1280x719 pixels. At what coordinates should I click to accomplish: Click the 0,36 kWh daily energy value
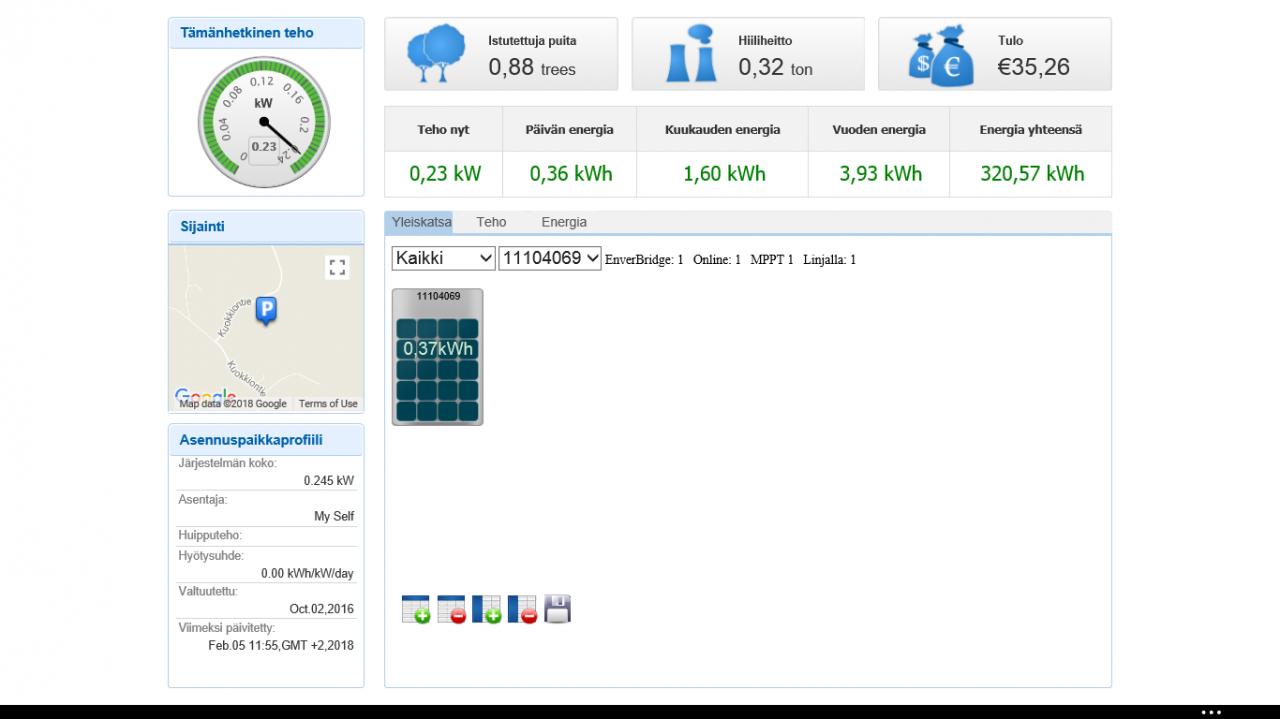click(x=571, y=174)
